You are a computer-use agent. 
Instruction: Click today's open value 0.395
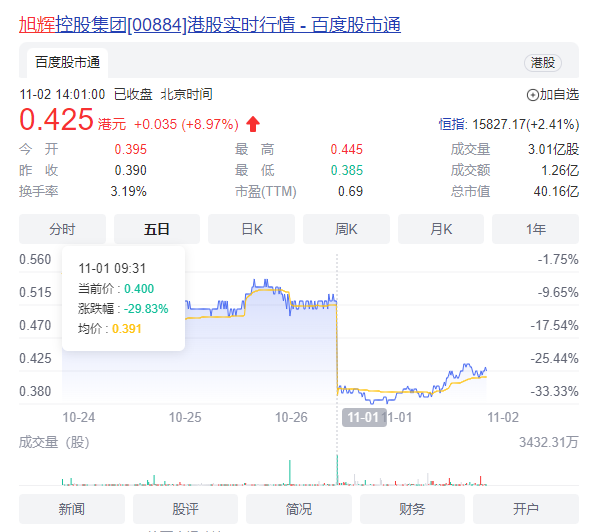pos(130,149)
